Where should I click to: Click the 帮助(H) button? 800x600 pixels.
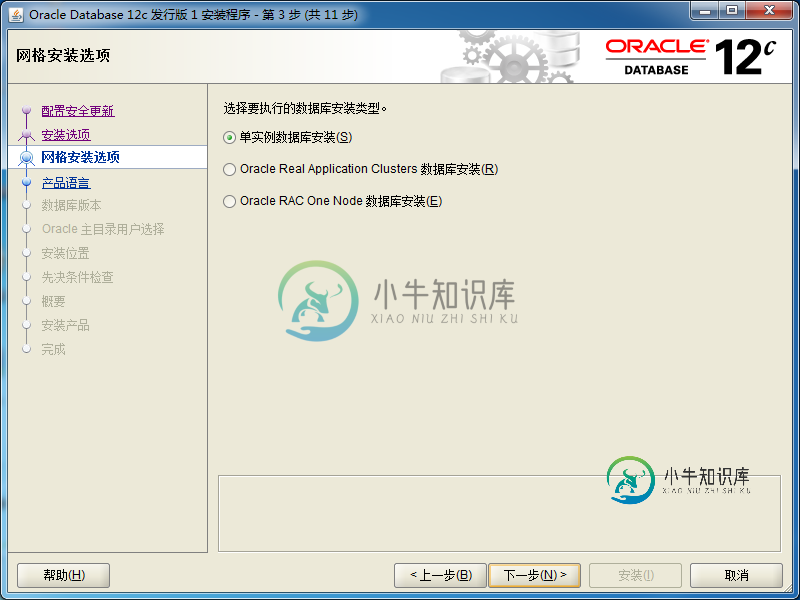[x=64, y=576]
